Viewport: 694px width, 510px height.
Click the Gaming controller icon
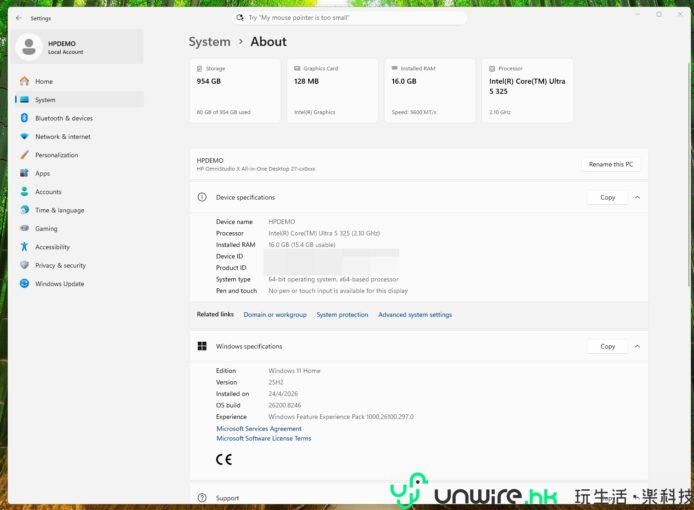[24, 228]
